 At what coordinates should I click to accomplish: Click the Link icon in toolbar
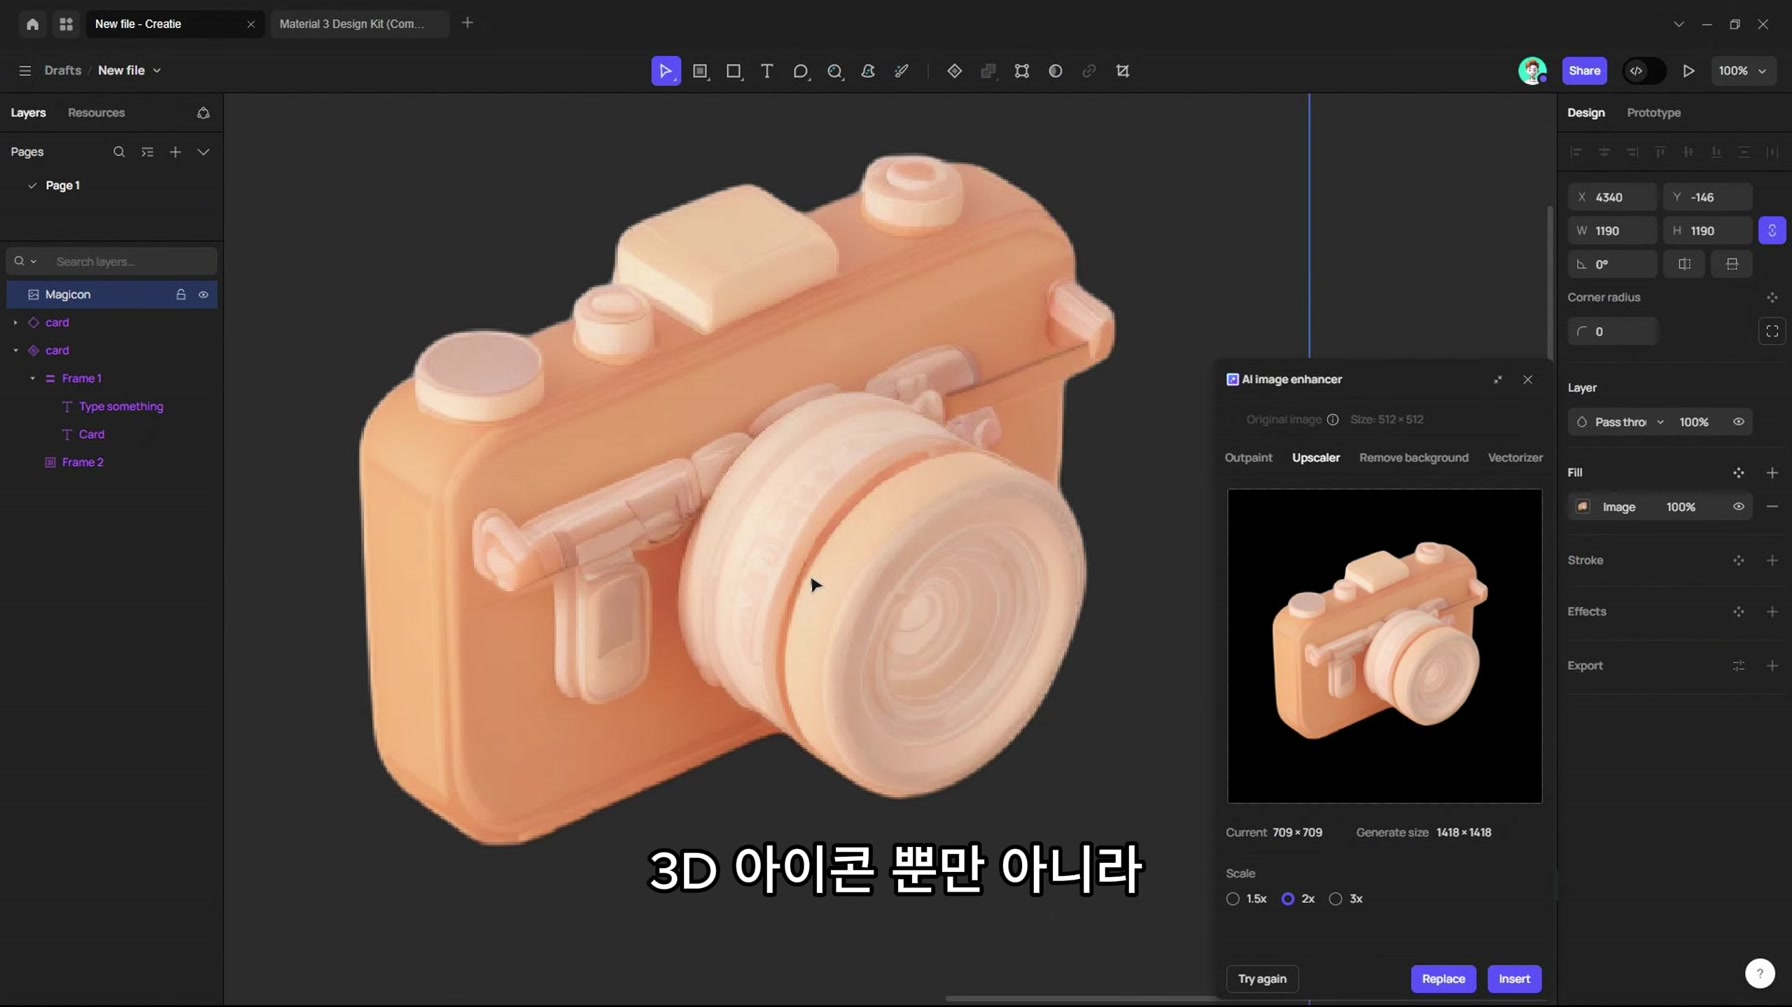click(x=1089, y=71)
